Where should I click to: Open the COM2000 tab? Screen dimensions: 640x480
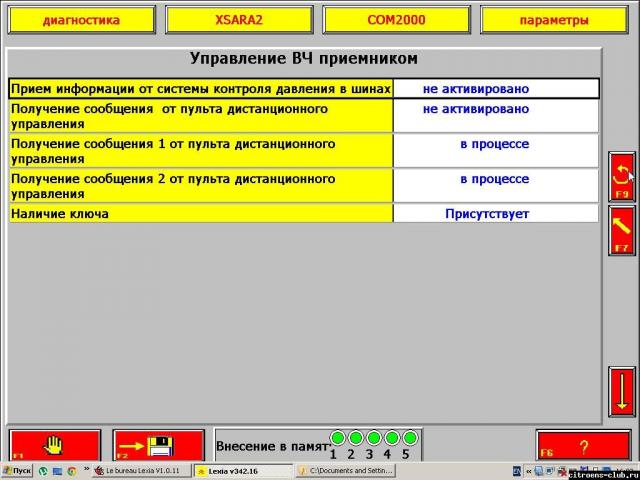[396, 20]
